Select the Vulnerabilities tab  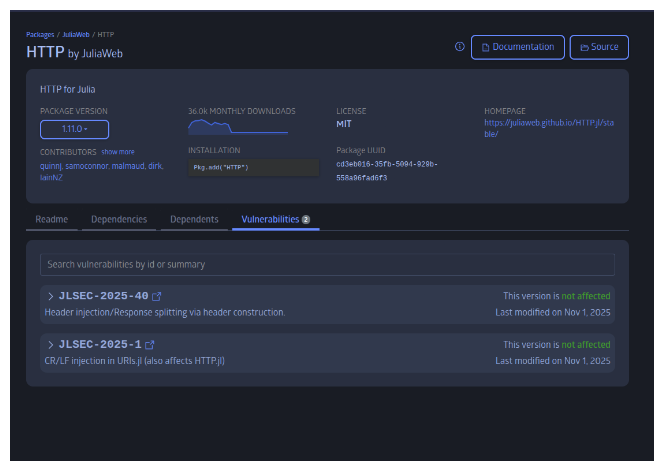tap(276, 219)
